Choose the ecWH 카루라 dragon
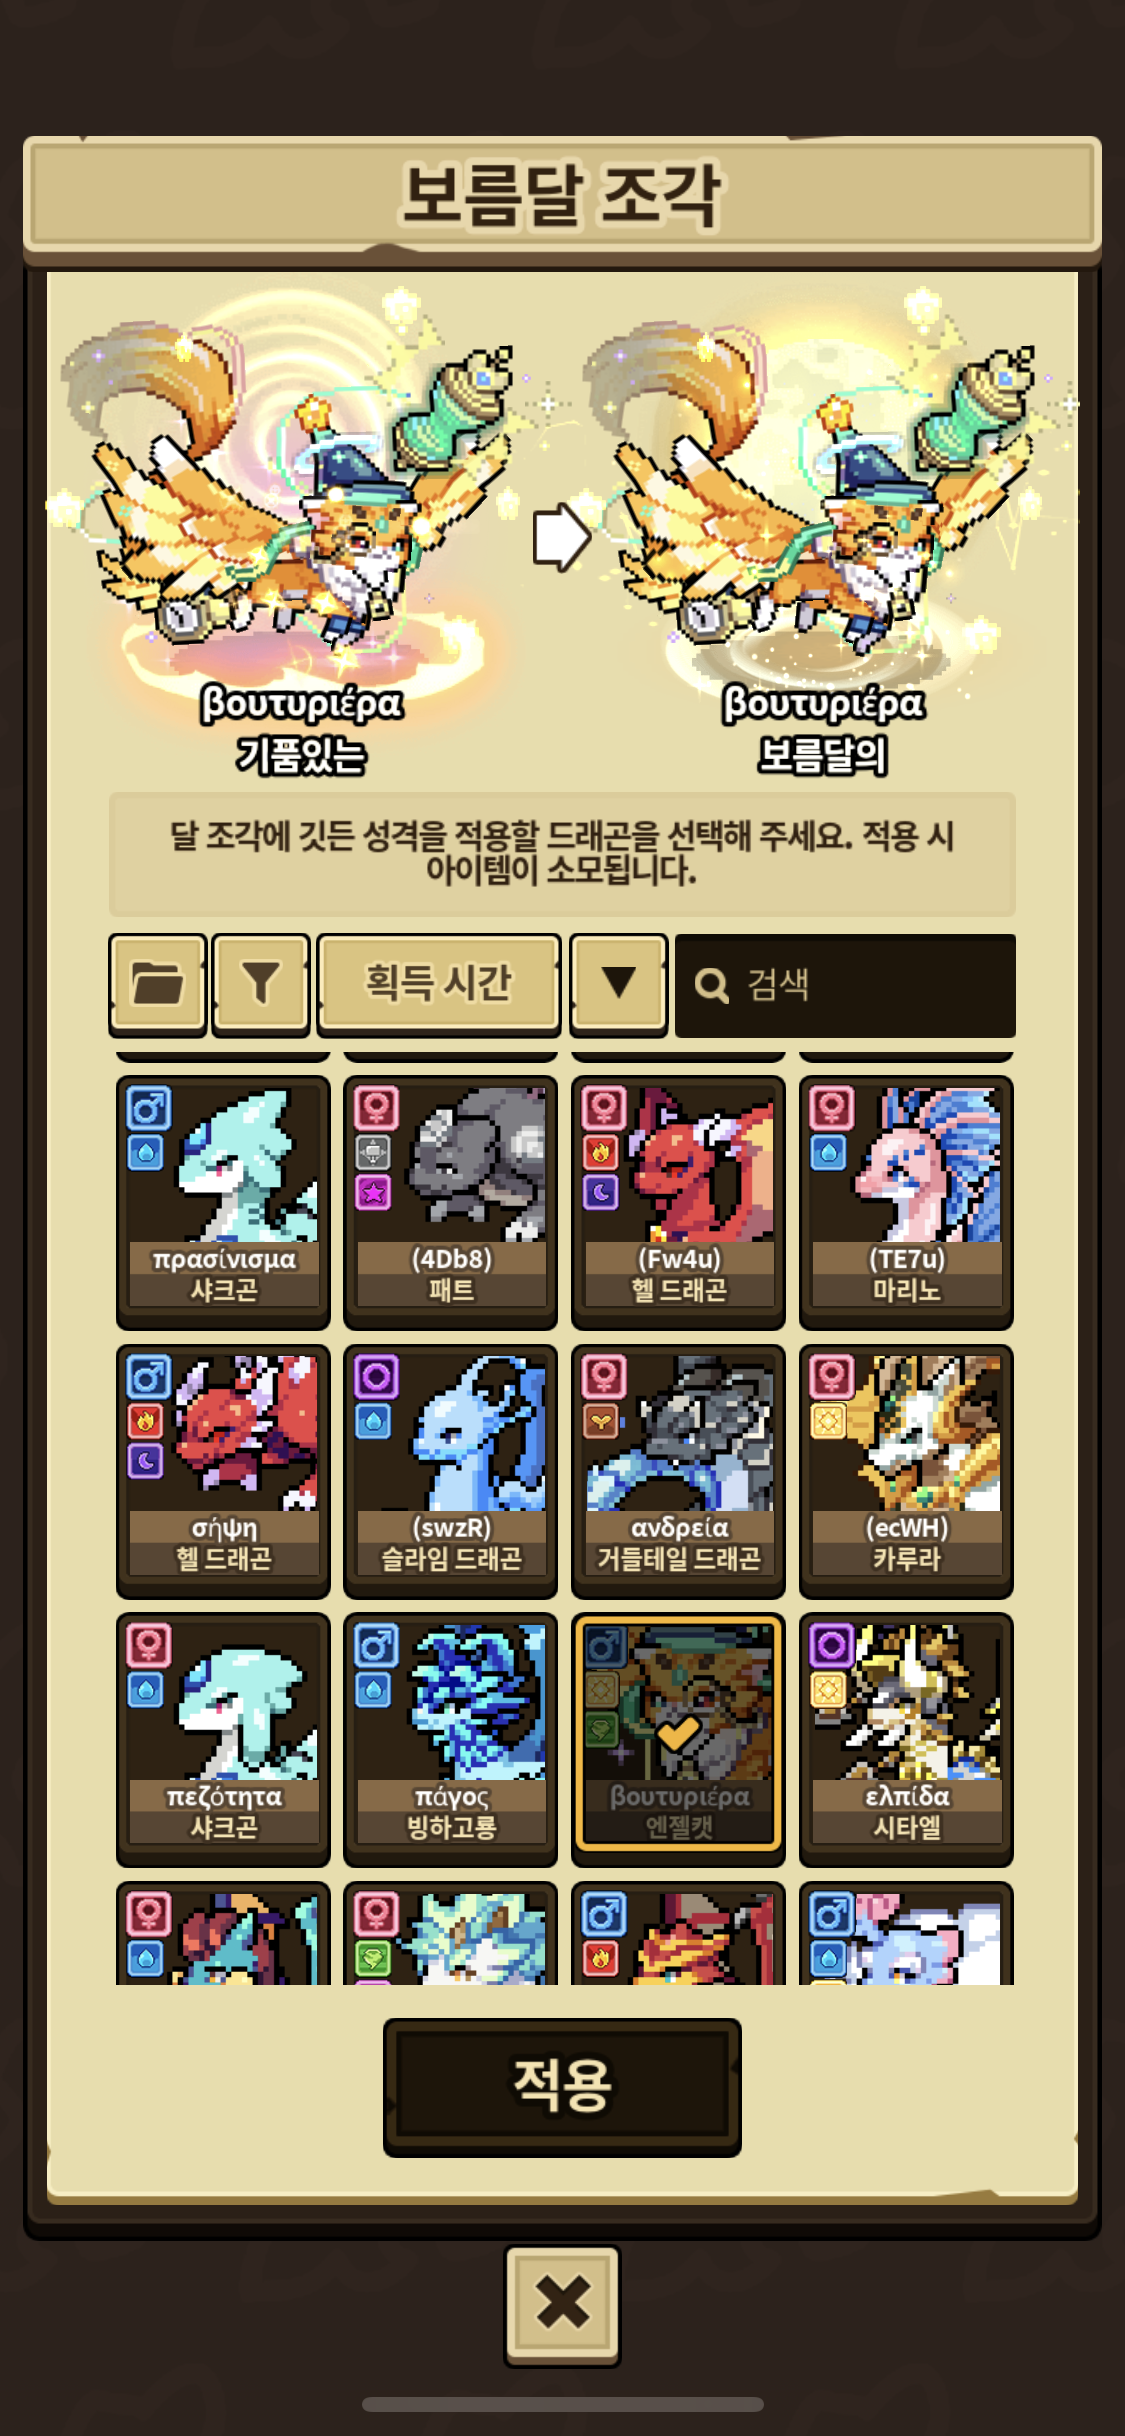 (906, 1471)
